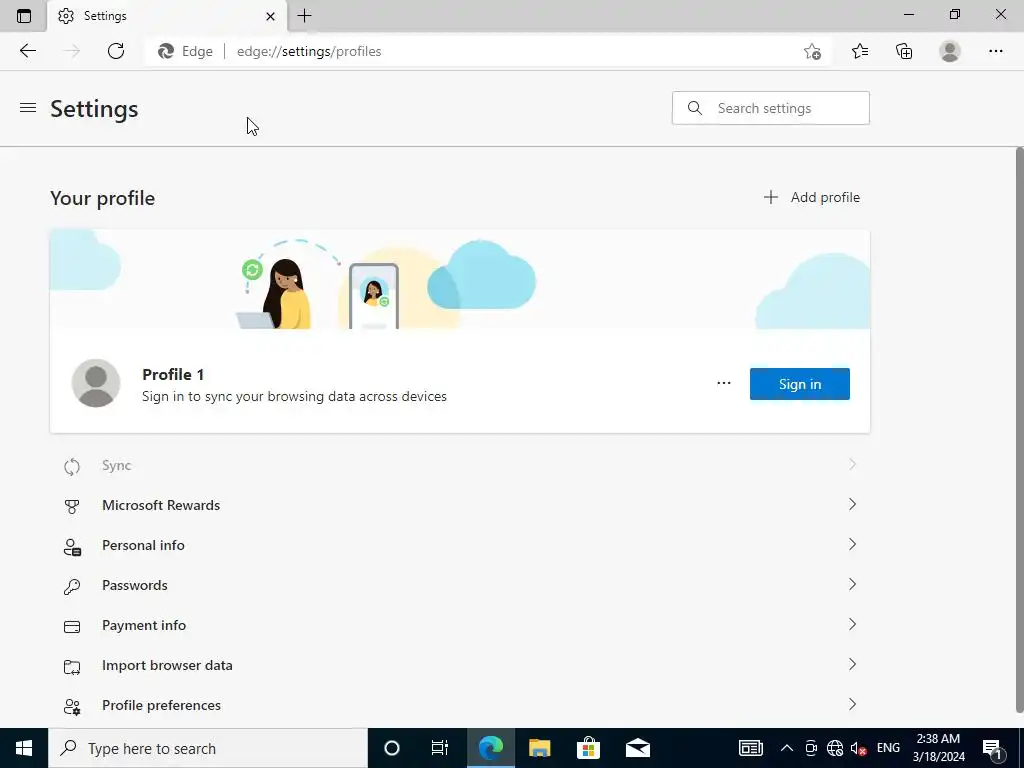Refresh the current page
The height and width of the screenshot is (768, 1024).
tap(116, 51)
